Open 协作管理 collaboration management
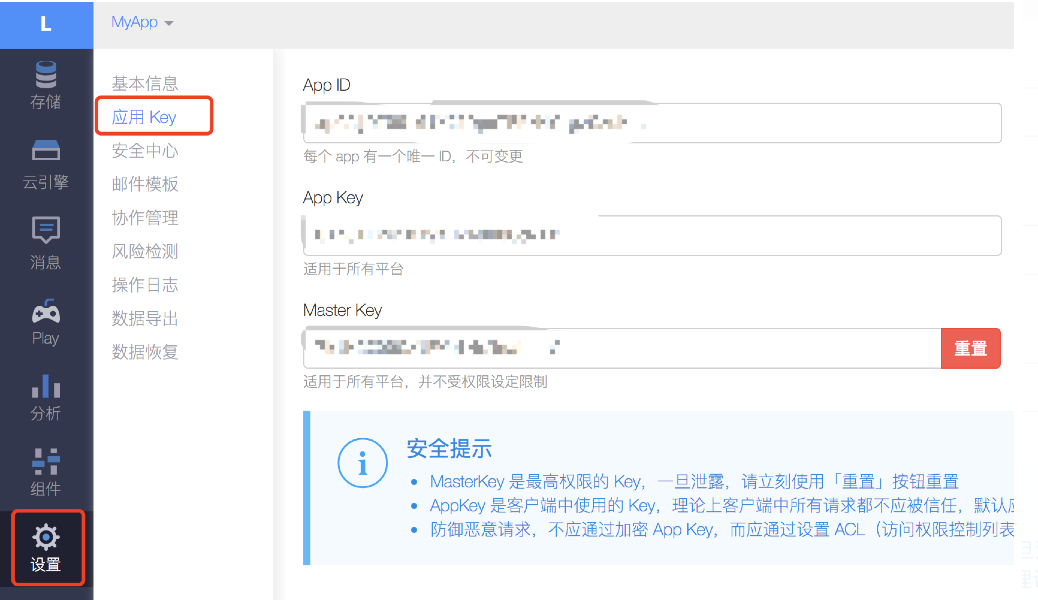This screenshot has width=1038, height=600. [x=145, y=218]
